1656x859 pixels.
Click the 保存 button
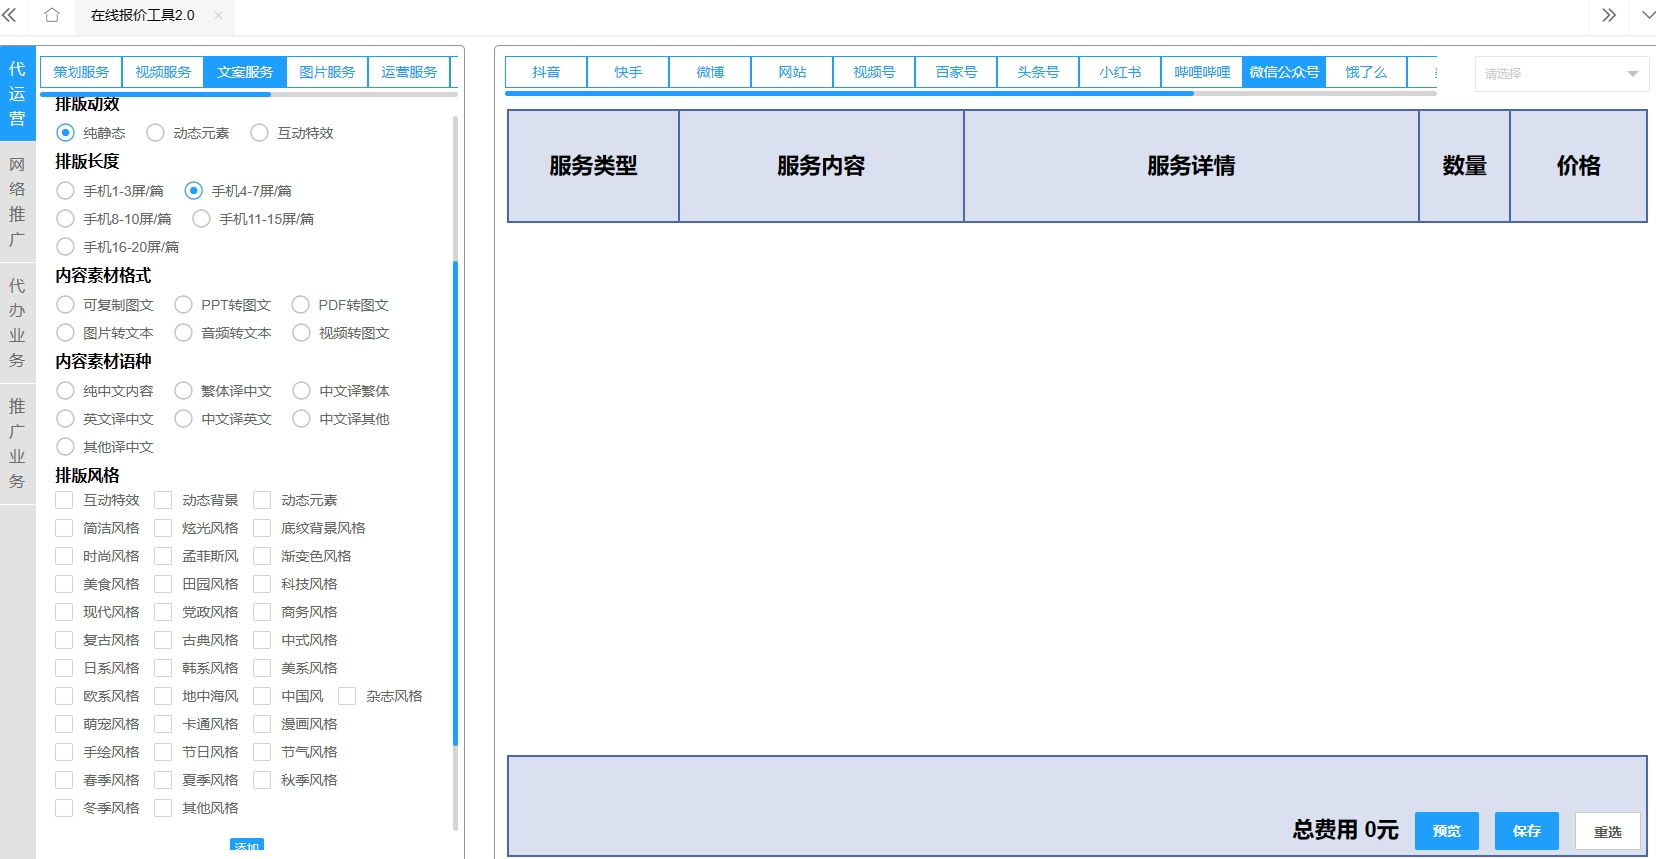point(1526,831)
